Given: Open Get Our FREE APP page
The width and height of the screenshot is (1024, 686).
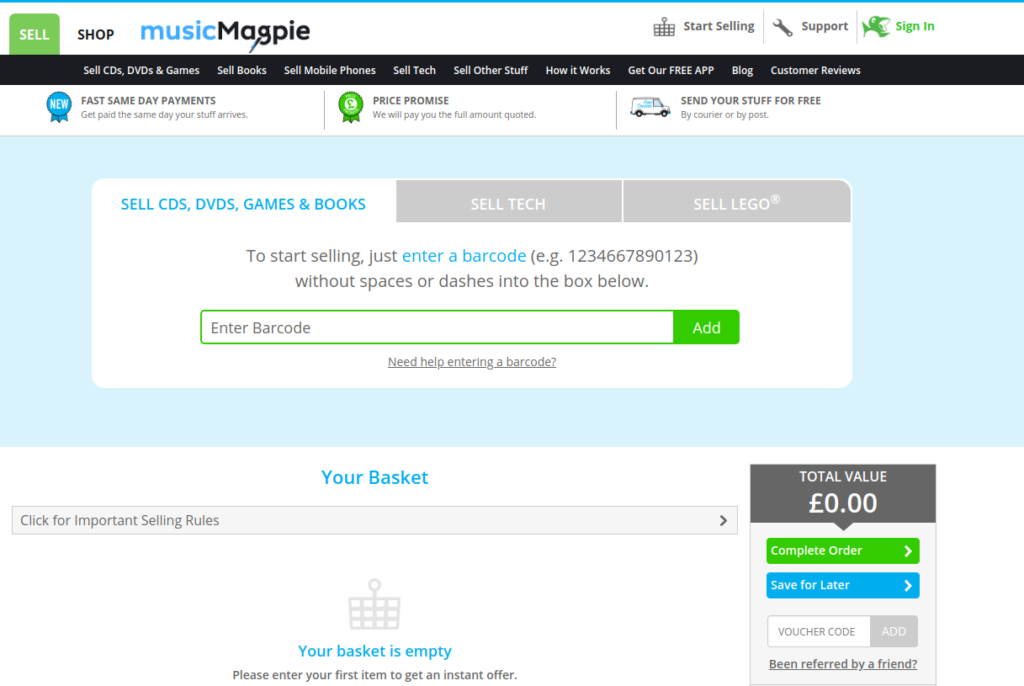Looking at the screenshot, I should click(671, 71).
